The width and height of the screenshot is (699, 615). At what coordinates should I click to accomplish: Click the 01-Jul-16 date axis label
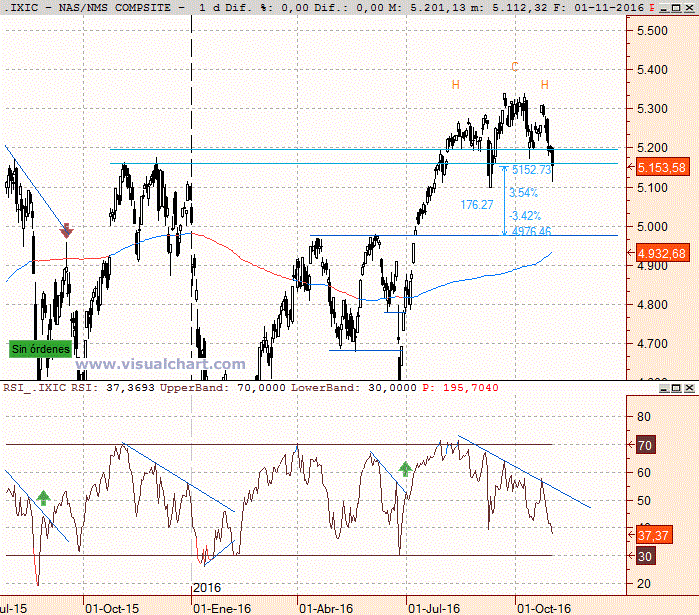click(434, 608)
